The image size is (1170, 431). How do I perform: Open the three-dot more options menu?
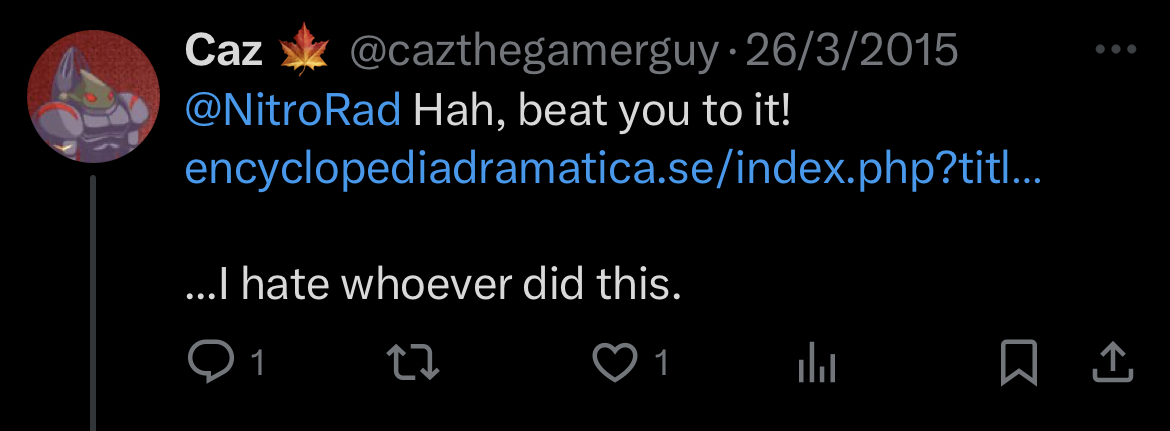click(x=1116, y=50)
